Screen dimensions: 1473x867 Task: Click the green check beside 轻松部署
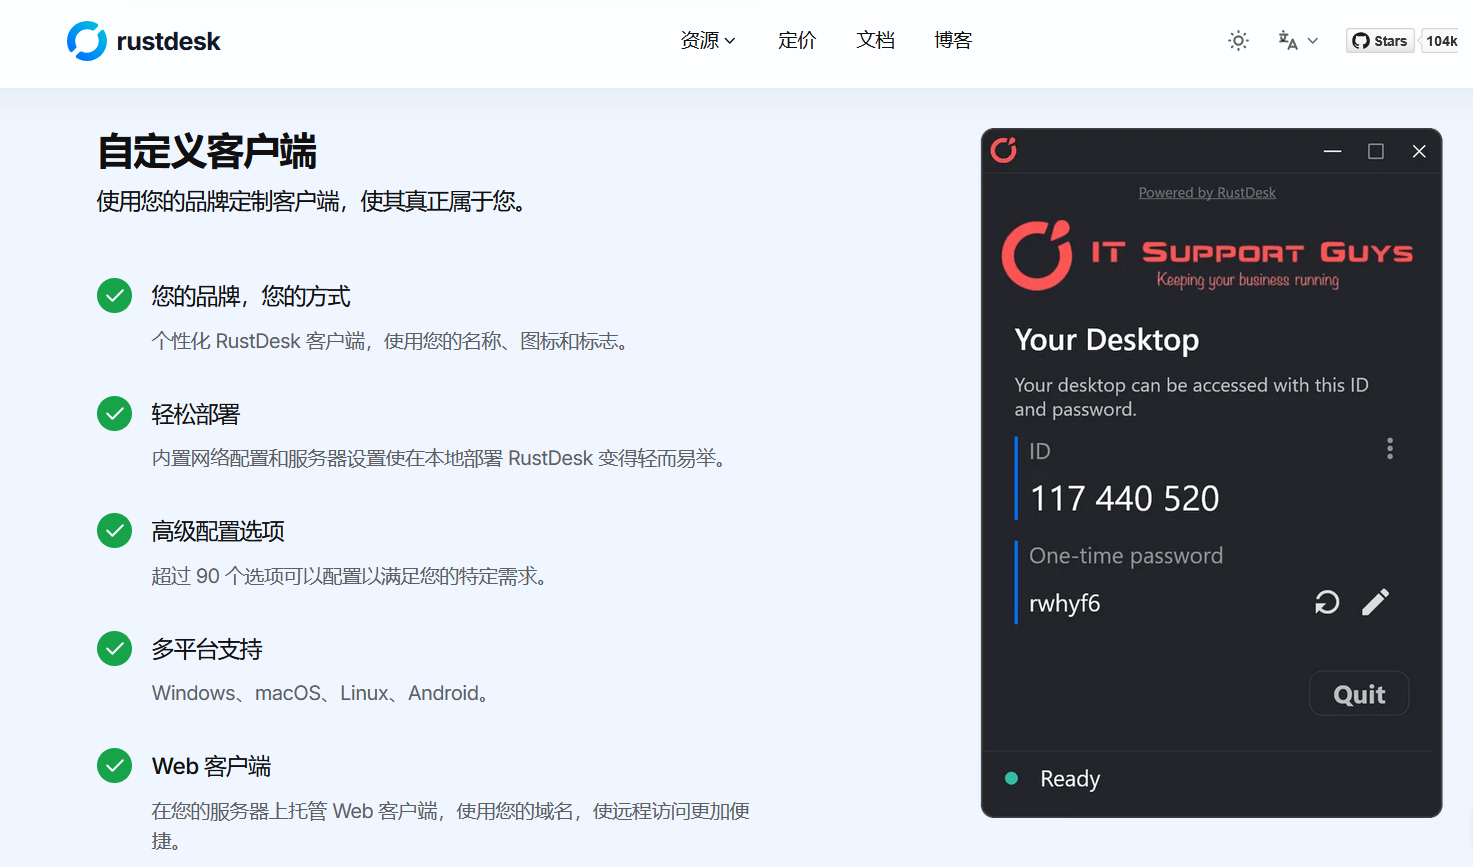(115, 413)
